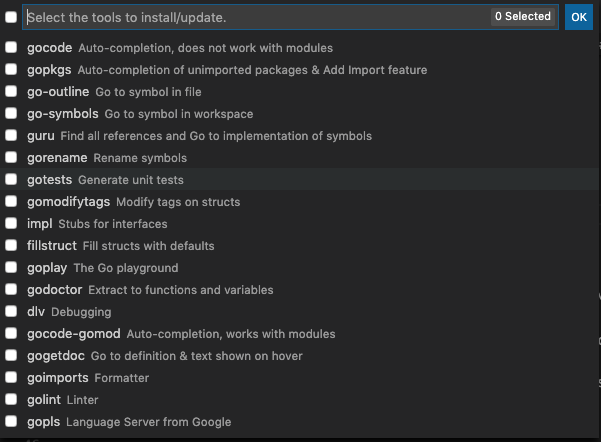This screenshot has width=601, height=442.
Task: Click the gocode-gomod auto-completion entry
Action: (x=299, y=334)
